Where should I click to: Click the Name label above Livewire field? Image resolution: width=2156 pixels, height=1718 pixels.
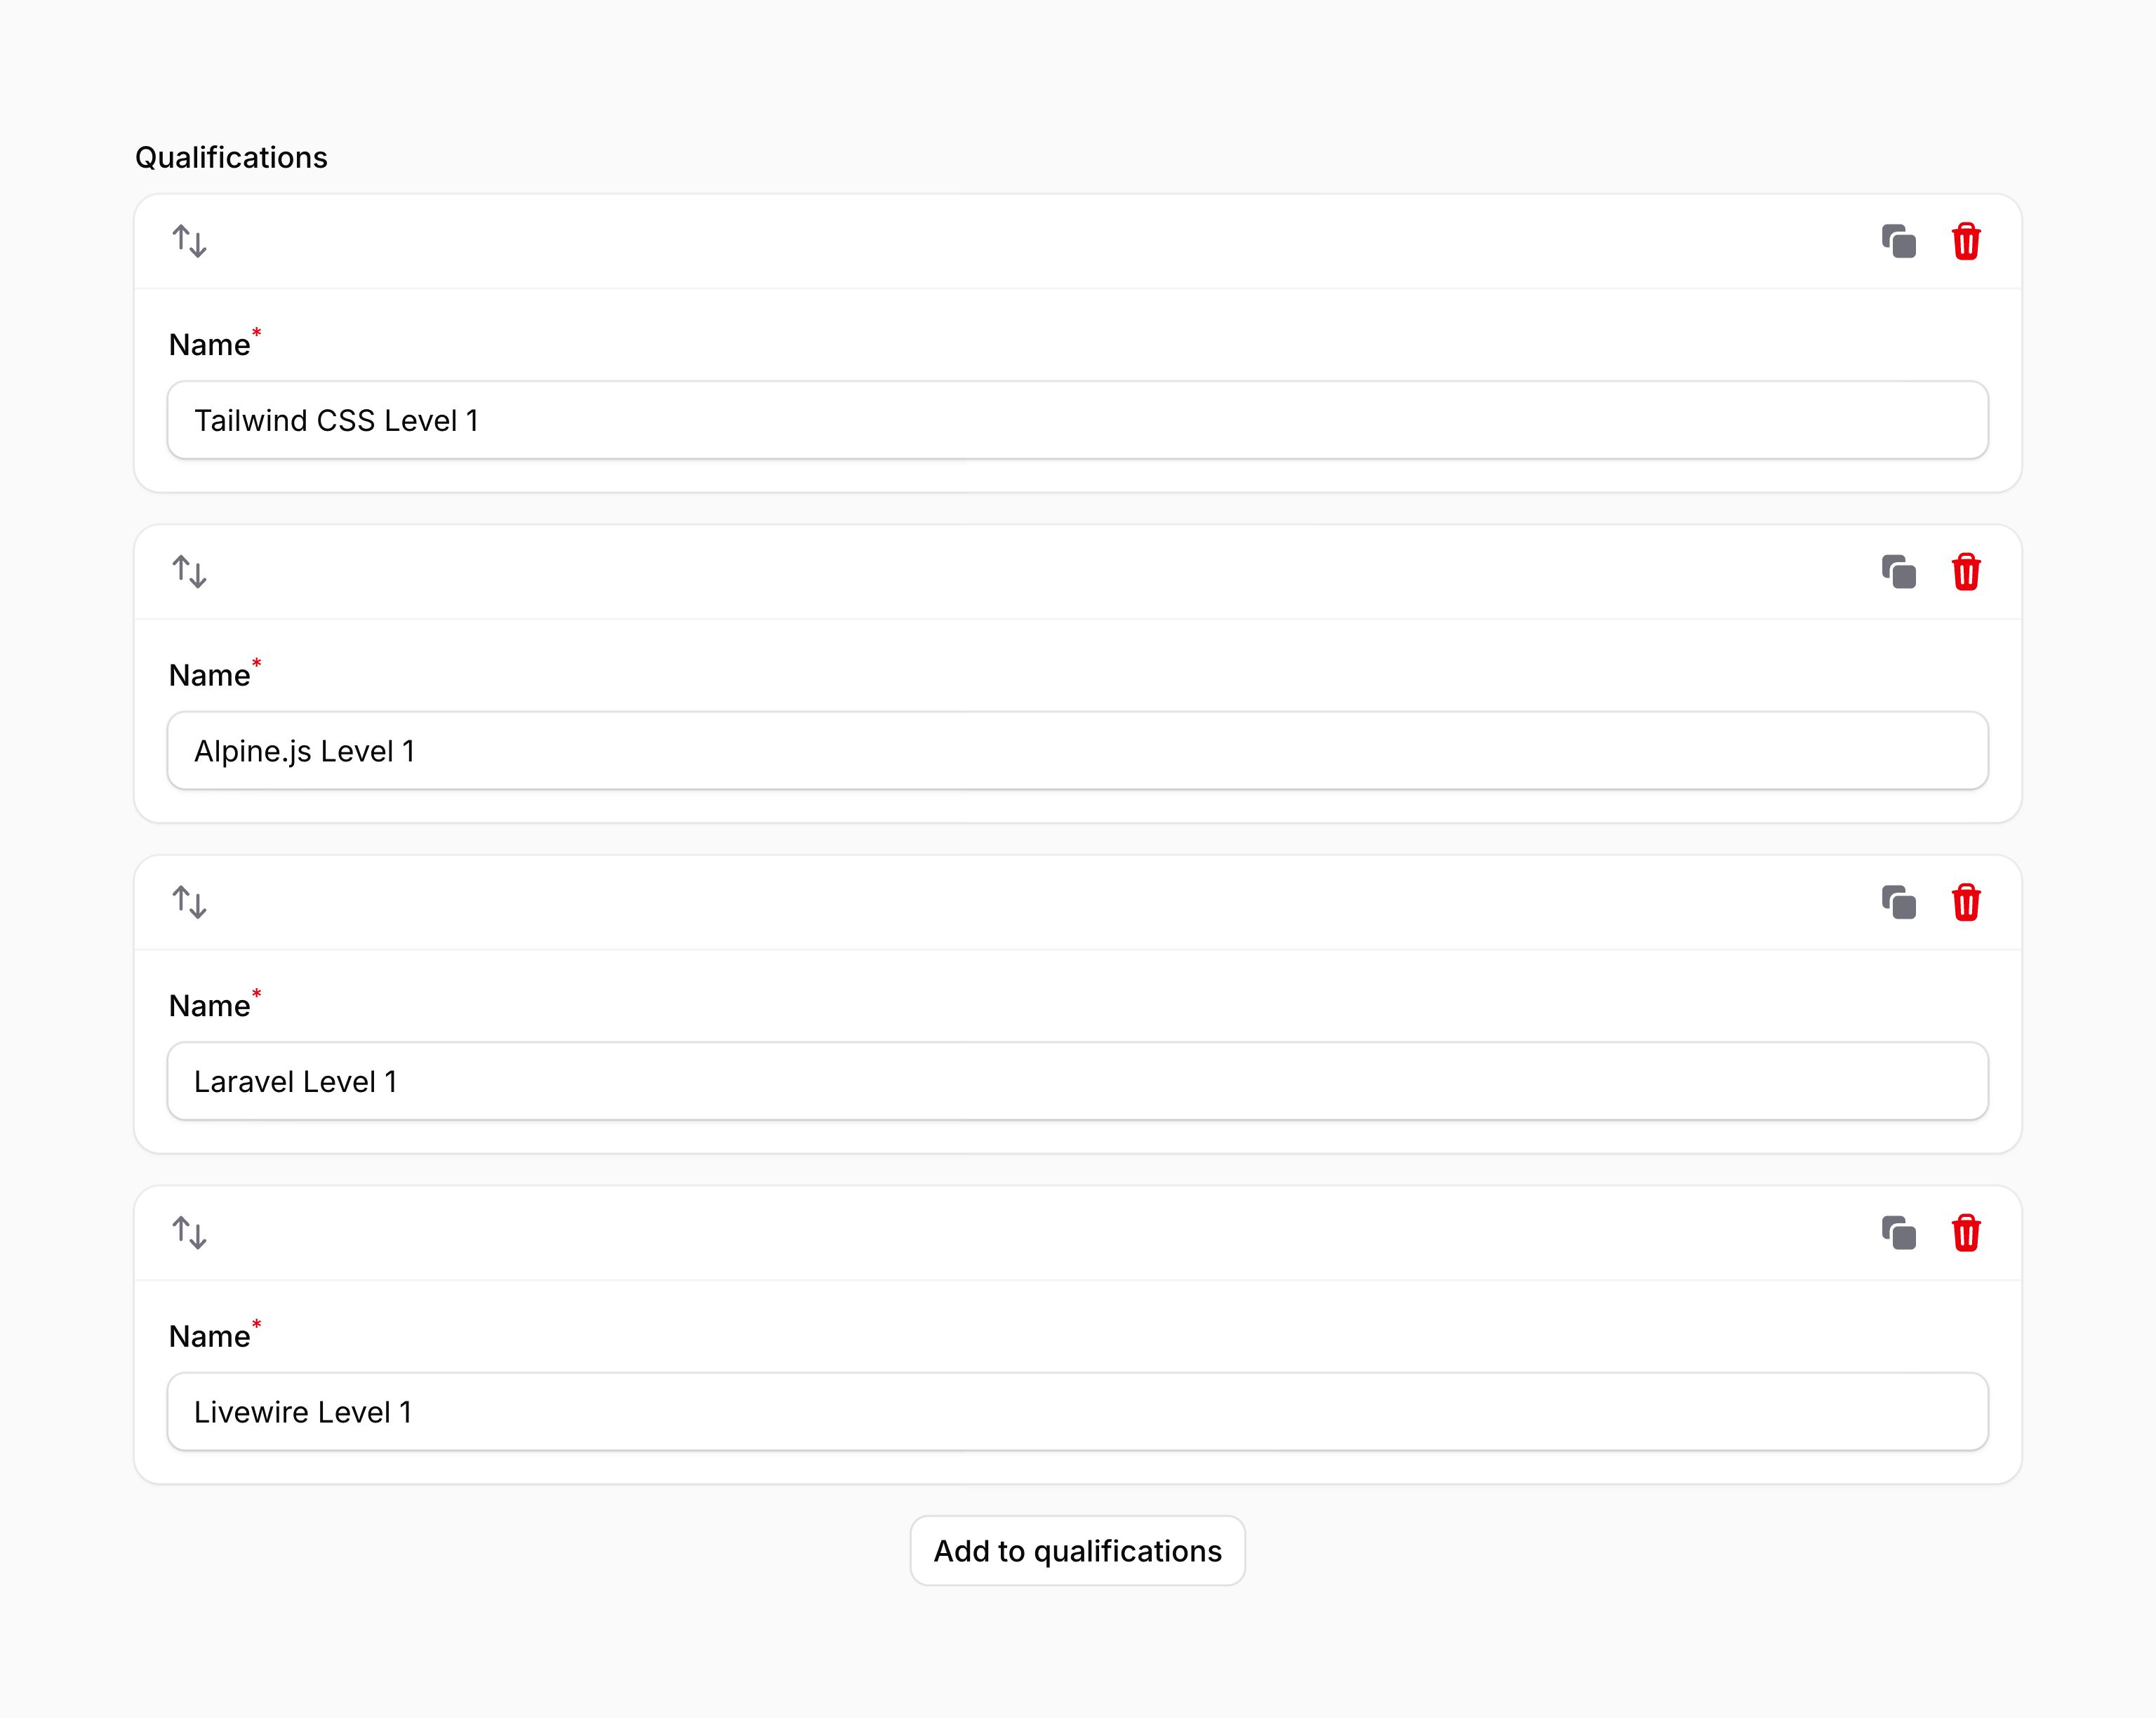click(x=209, y=1336)
